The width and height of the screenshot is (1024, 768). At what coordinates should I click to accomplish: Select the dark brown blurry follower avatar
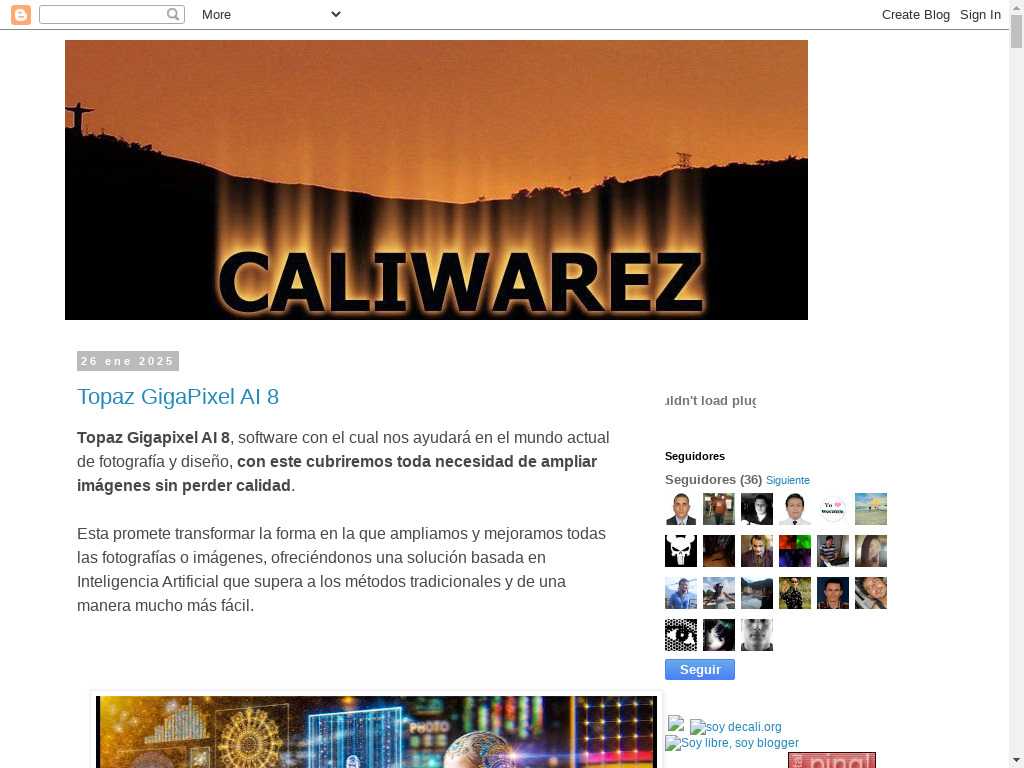(x=718, y=551)
